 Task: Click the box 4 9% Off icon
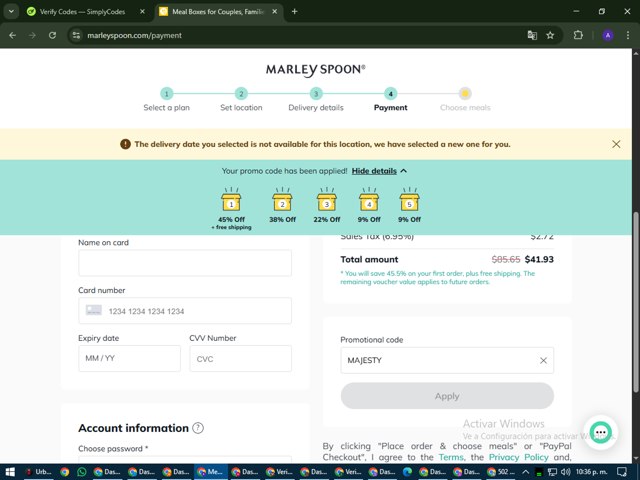coord(369,200)
